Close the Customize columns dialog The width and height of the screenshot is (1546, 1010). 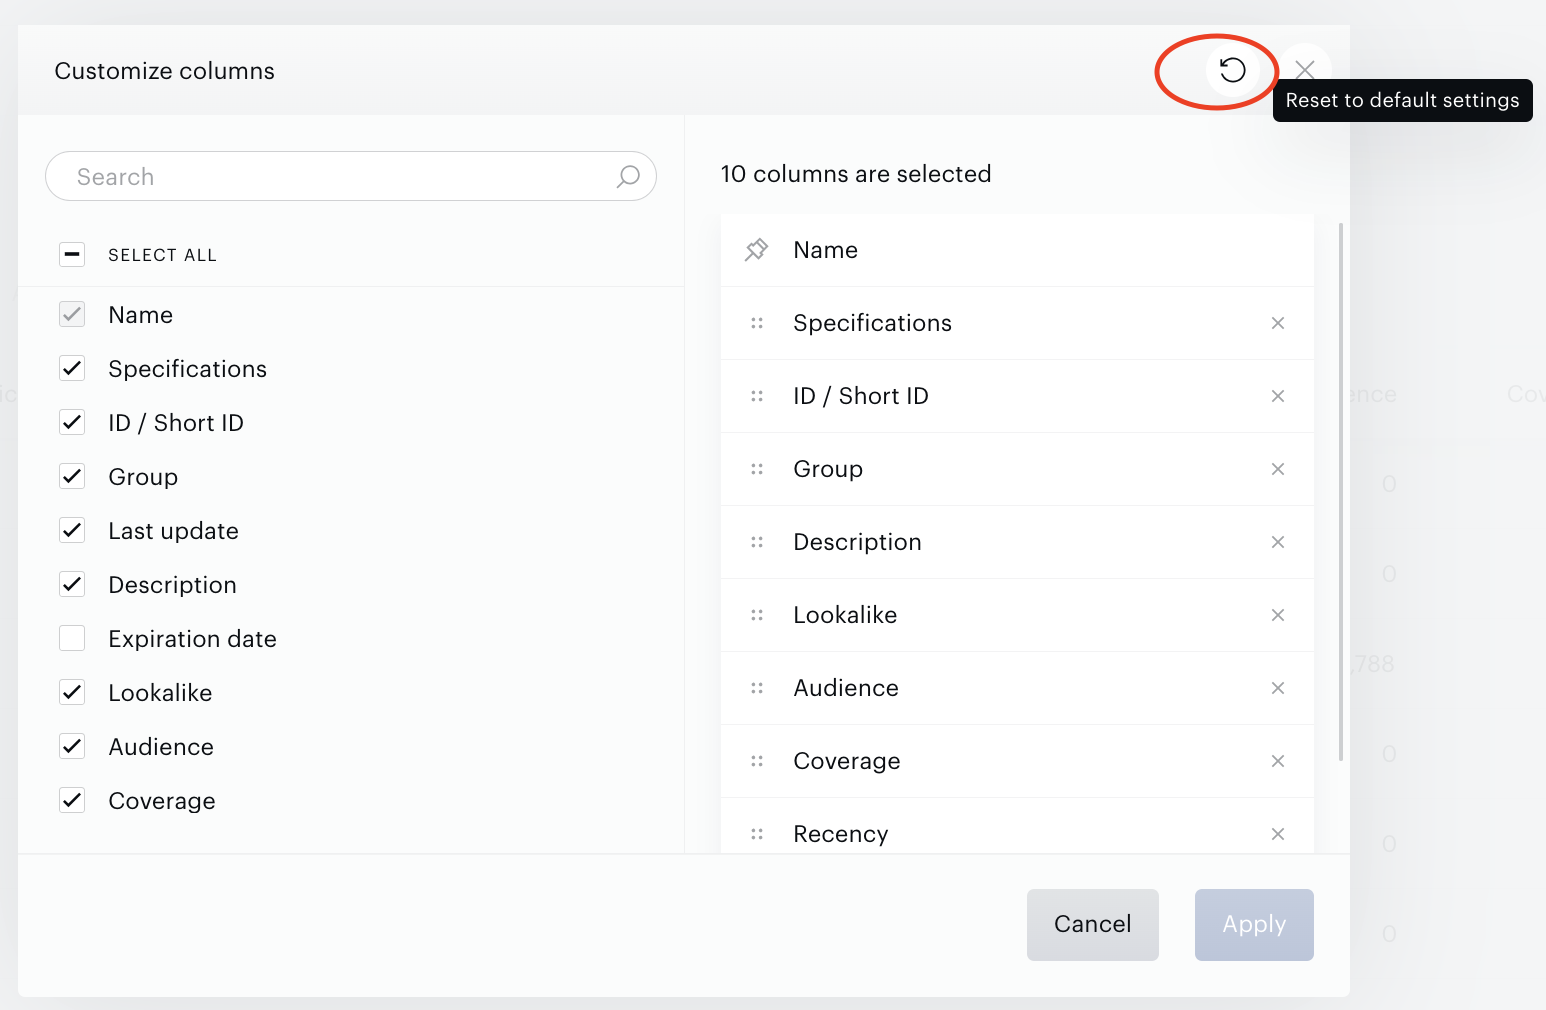click(x=1305, y=70)
